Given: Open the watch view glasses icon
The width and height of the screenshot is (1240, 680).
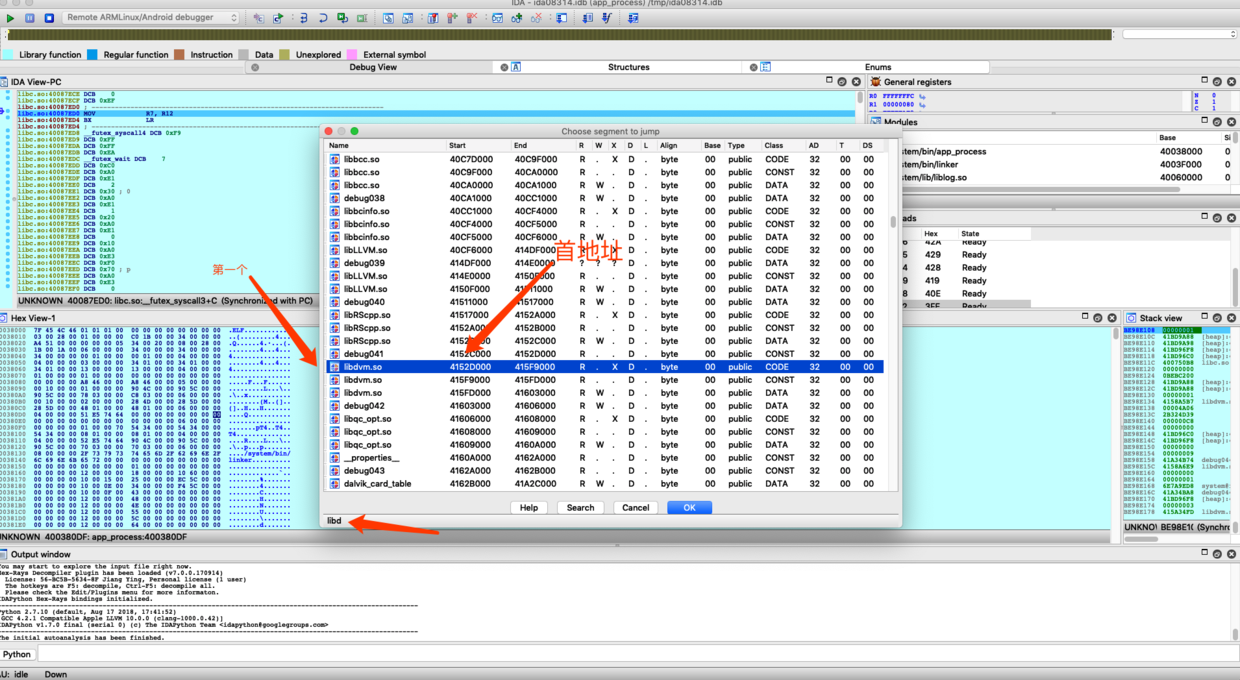Looking at the screenshot, I should 497,18.
